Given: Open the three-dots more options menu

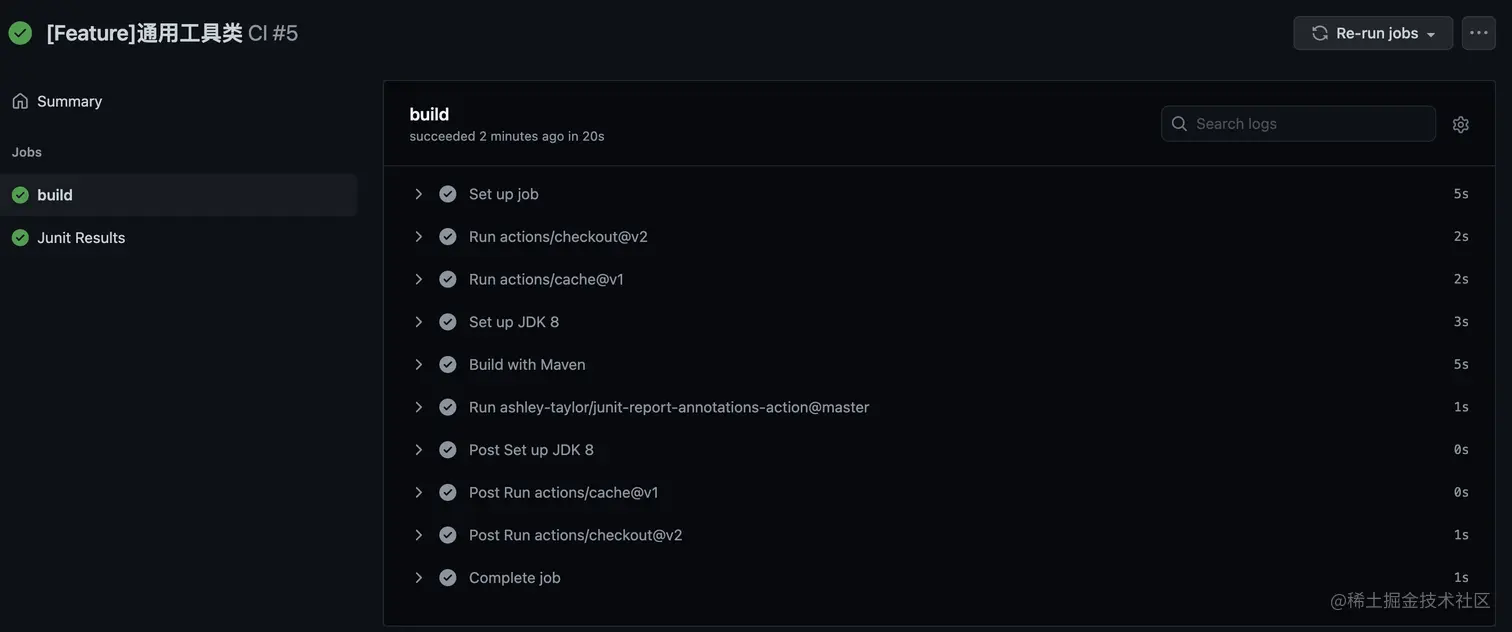Looking at the screenshot, I should (1479, 33).
